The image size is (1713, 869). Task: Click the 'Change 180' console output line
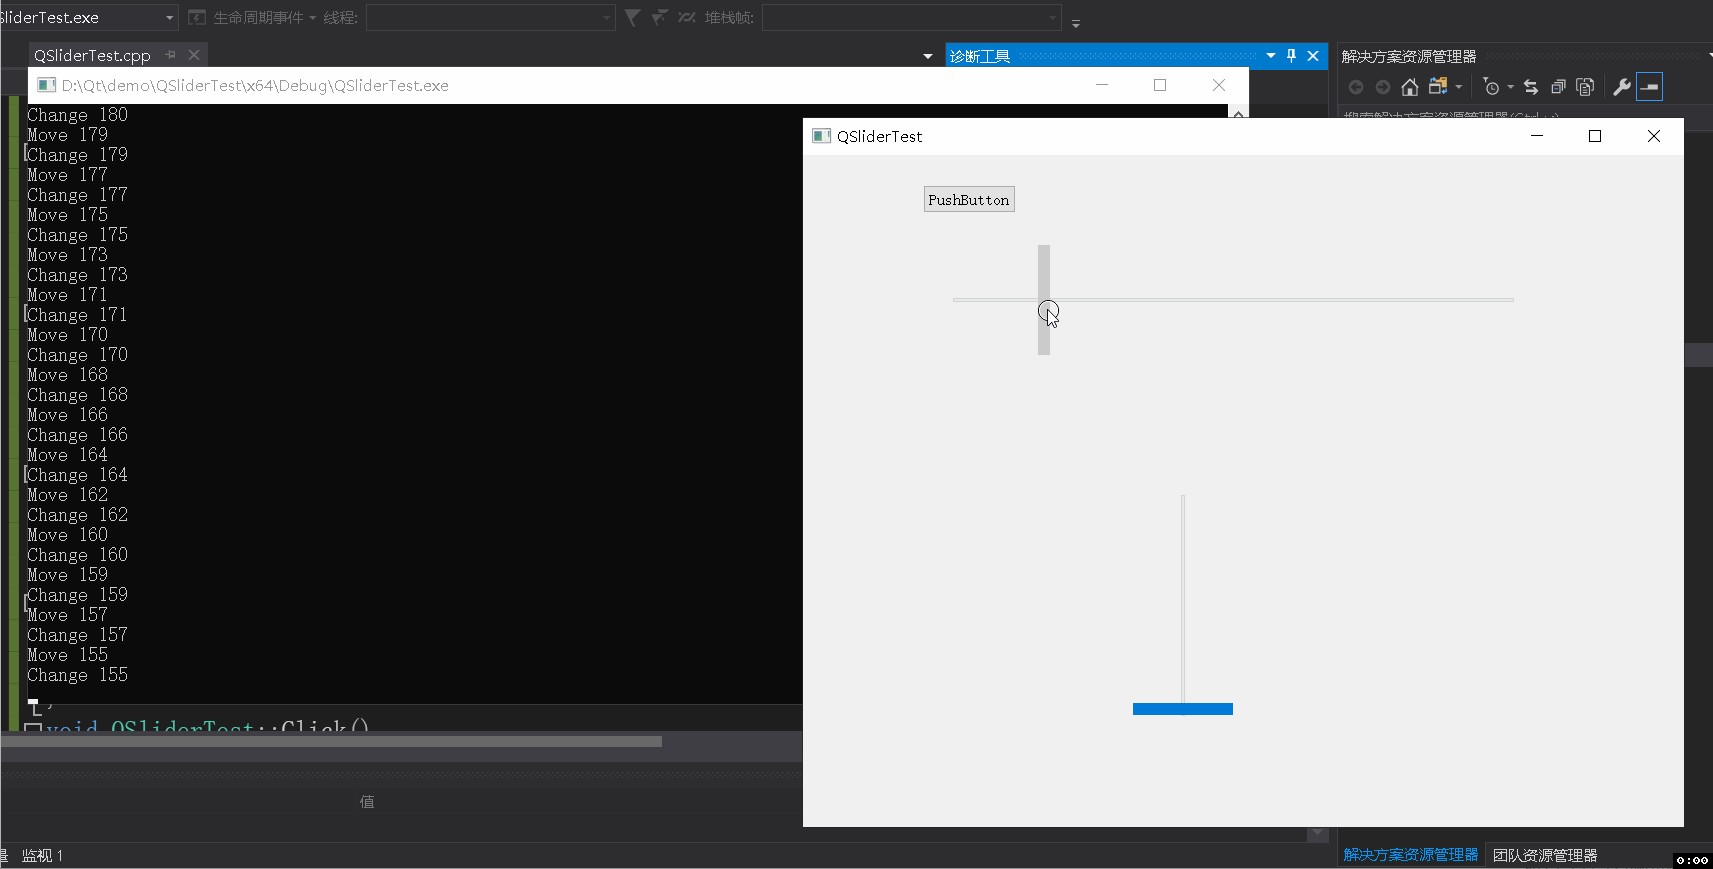78,115
